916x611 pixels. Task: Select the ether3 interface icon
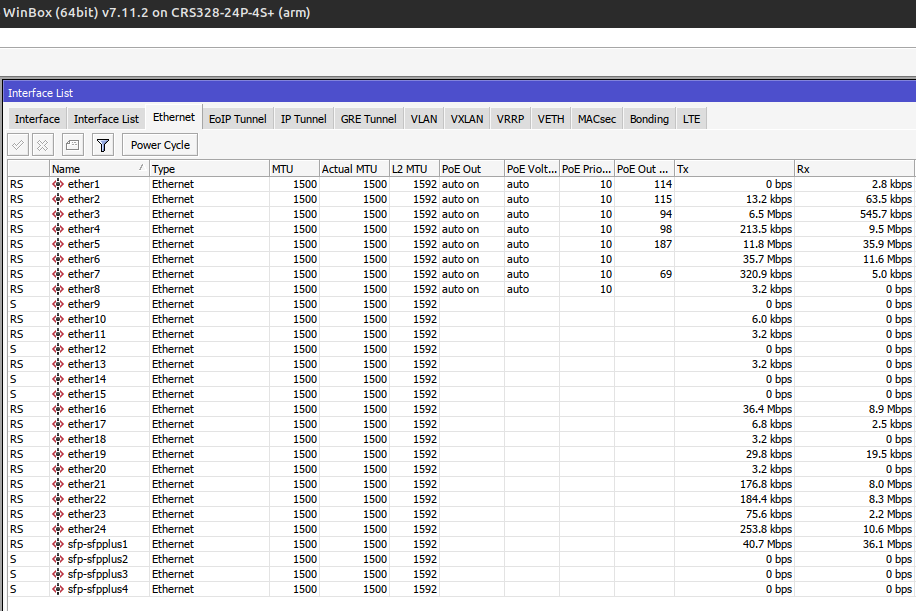58,214
